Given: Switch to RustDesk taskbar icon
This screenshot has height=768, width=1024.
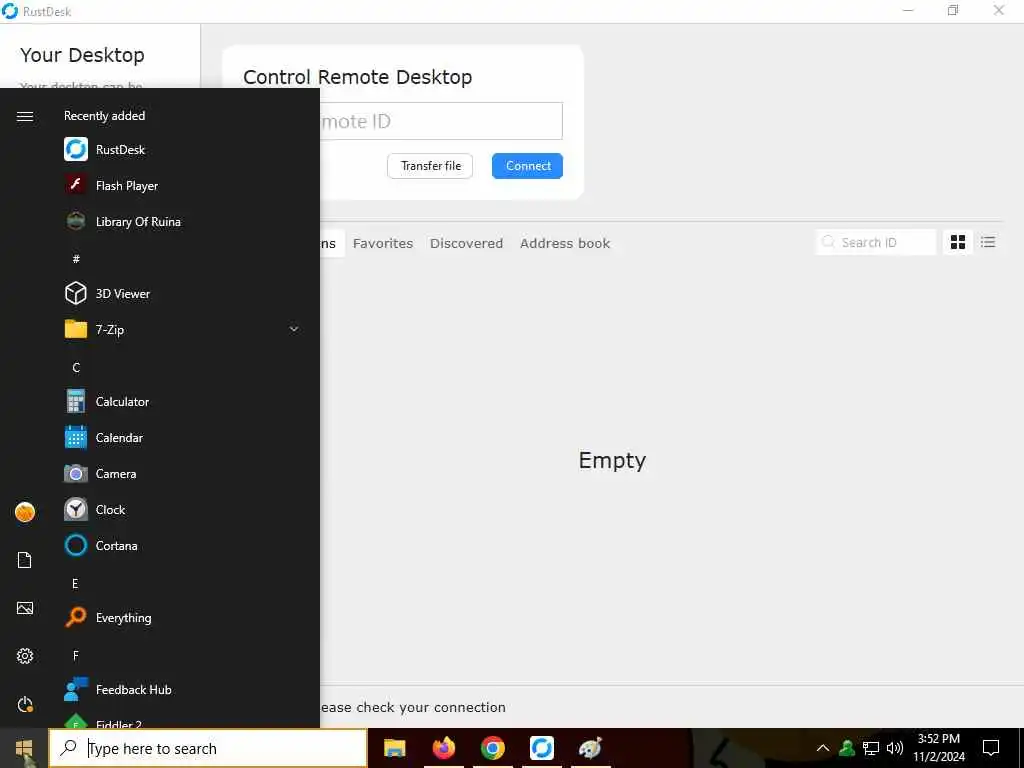Looking at the screenshot, I should (541, 748).
